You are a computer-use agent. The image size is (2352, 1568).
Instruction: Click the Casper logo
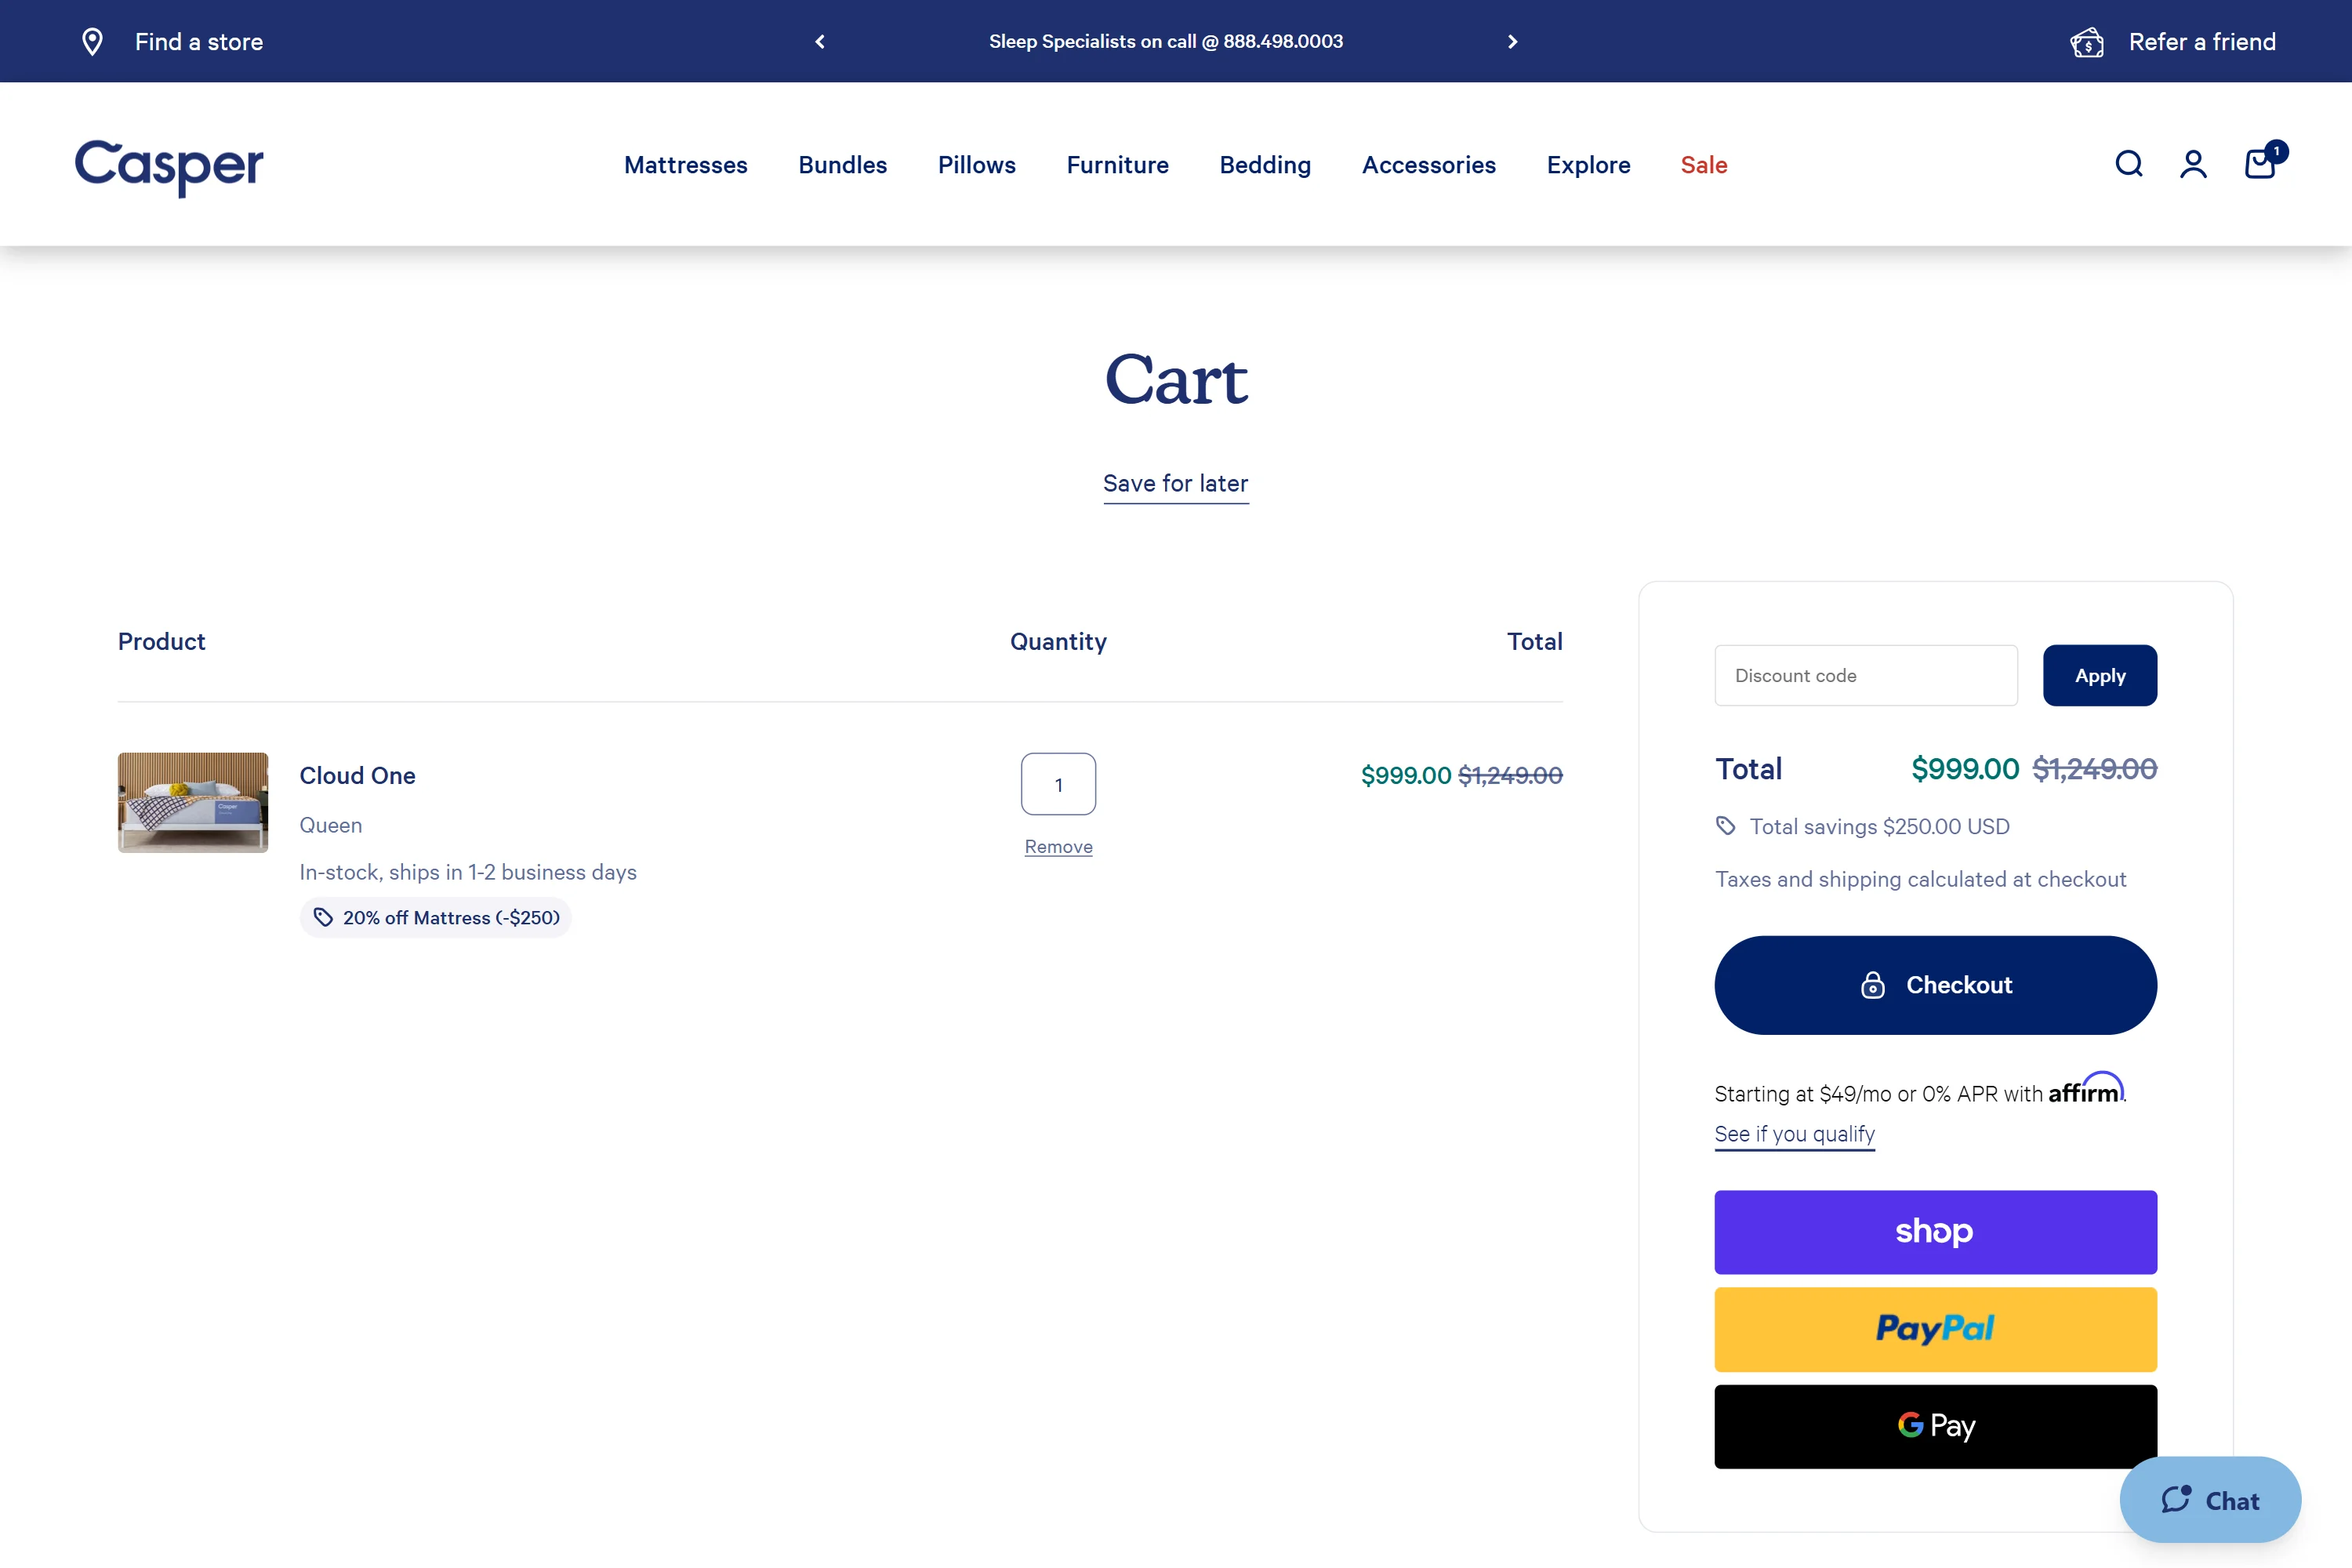tap(169, 166)
